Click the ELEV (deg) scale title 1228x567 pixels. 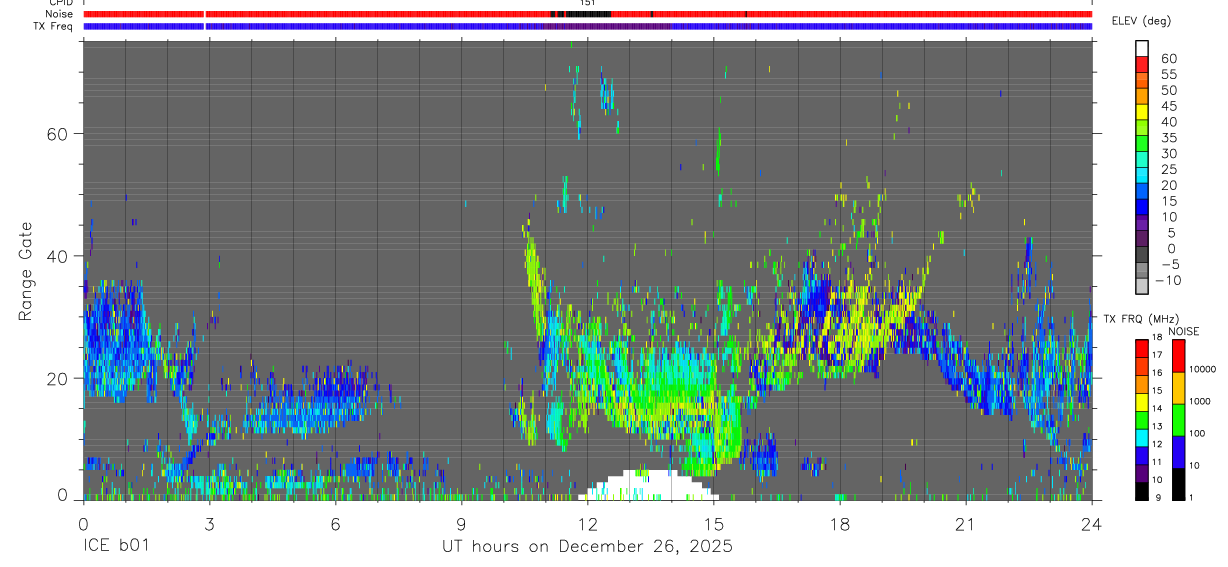click(x=1141, y=21)
